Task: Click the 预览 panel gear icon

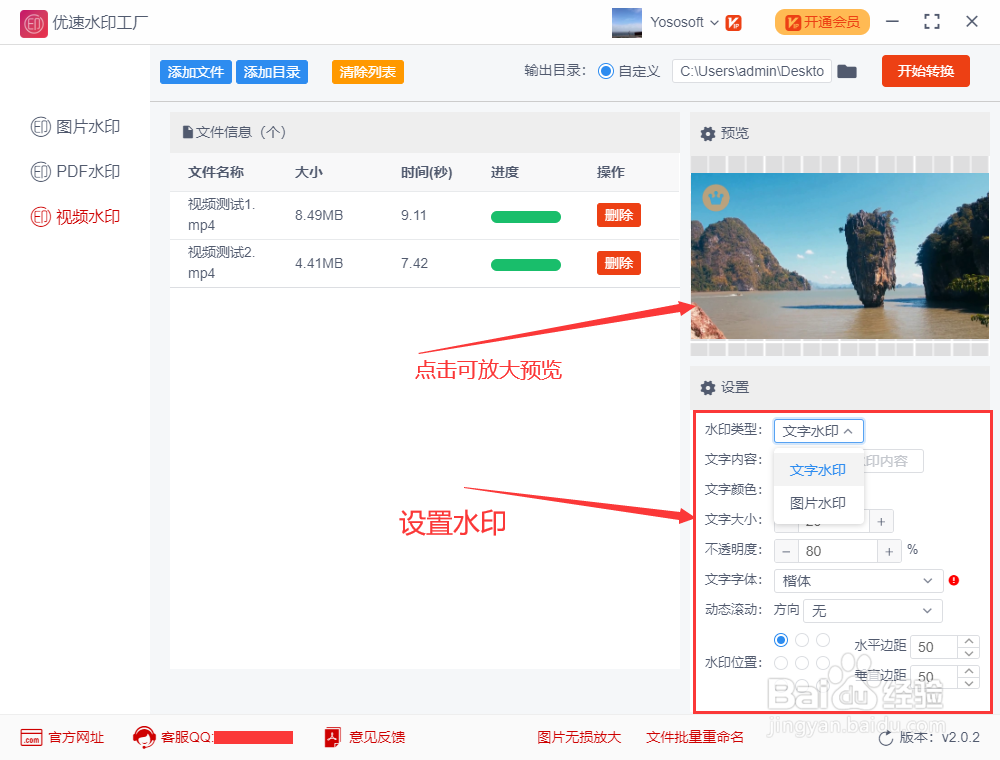Action: coord(708,132)
